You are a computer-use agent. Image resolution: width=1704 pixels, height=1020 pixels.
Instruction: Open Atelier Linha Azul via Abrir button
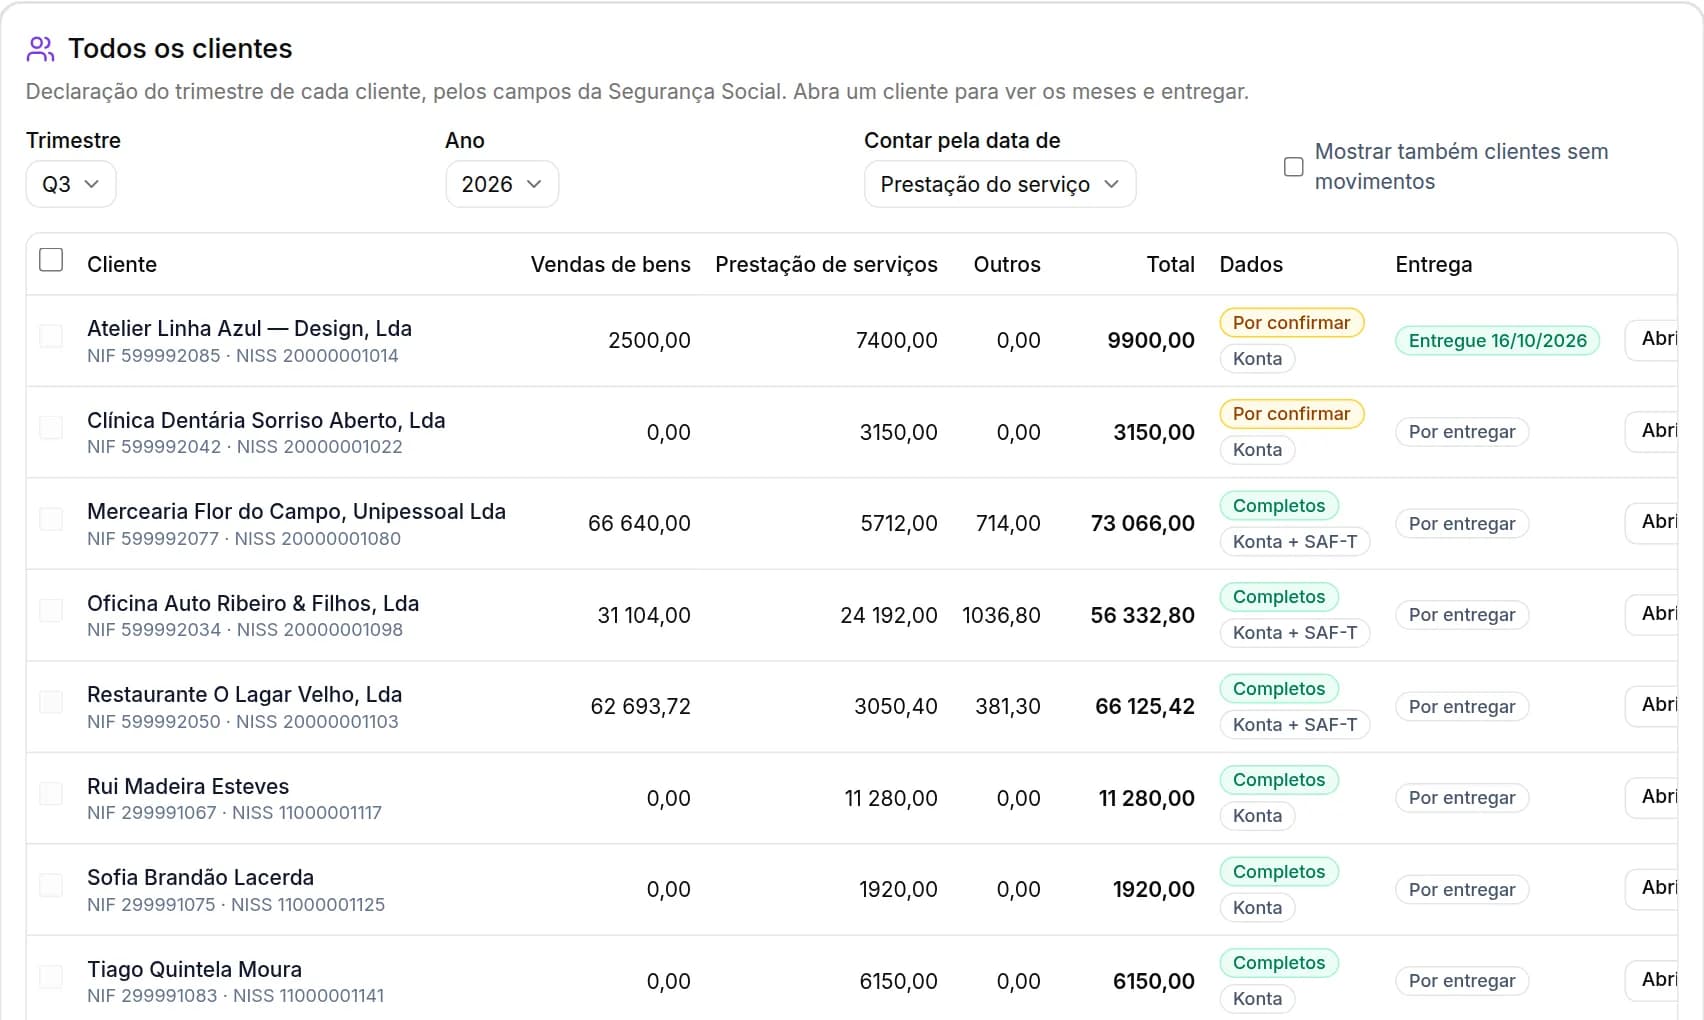click(x=1653, y=339)
